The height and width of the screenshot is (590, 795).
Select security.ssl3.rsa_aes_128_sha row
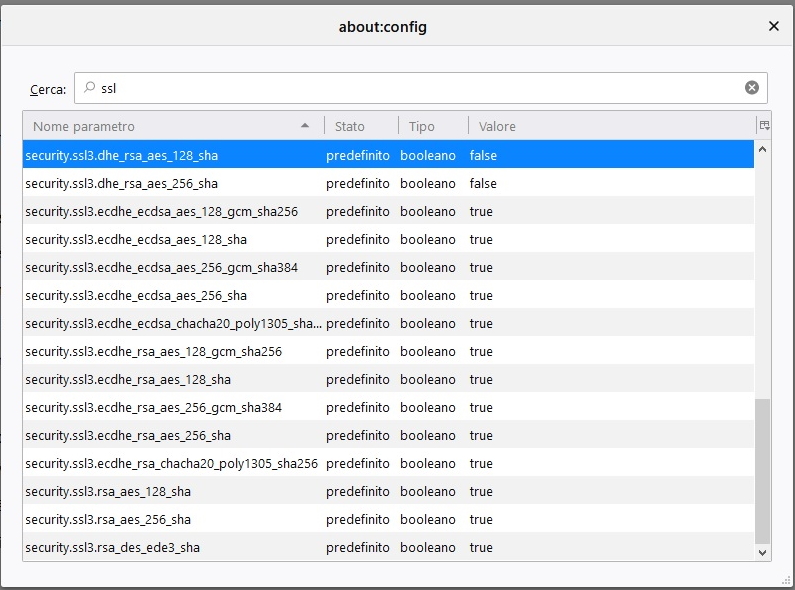click(388, 491)
